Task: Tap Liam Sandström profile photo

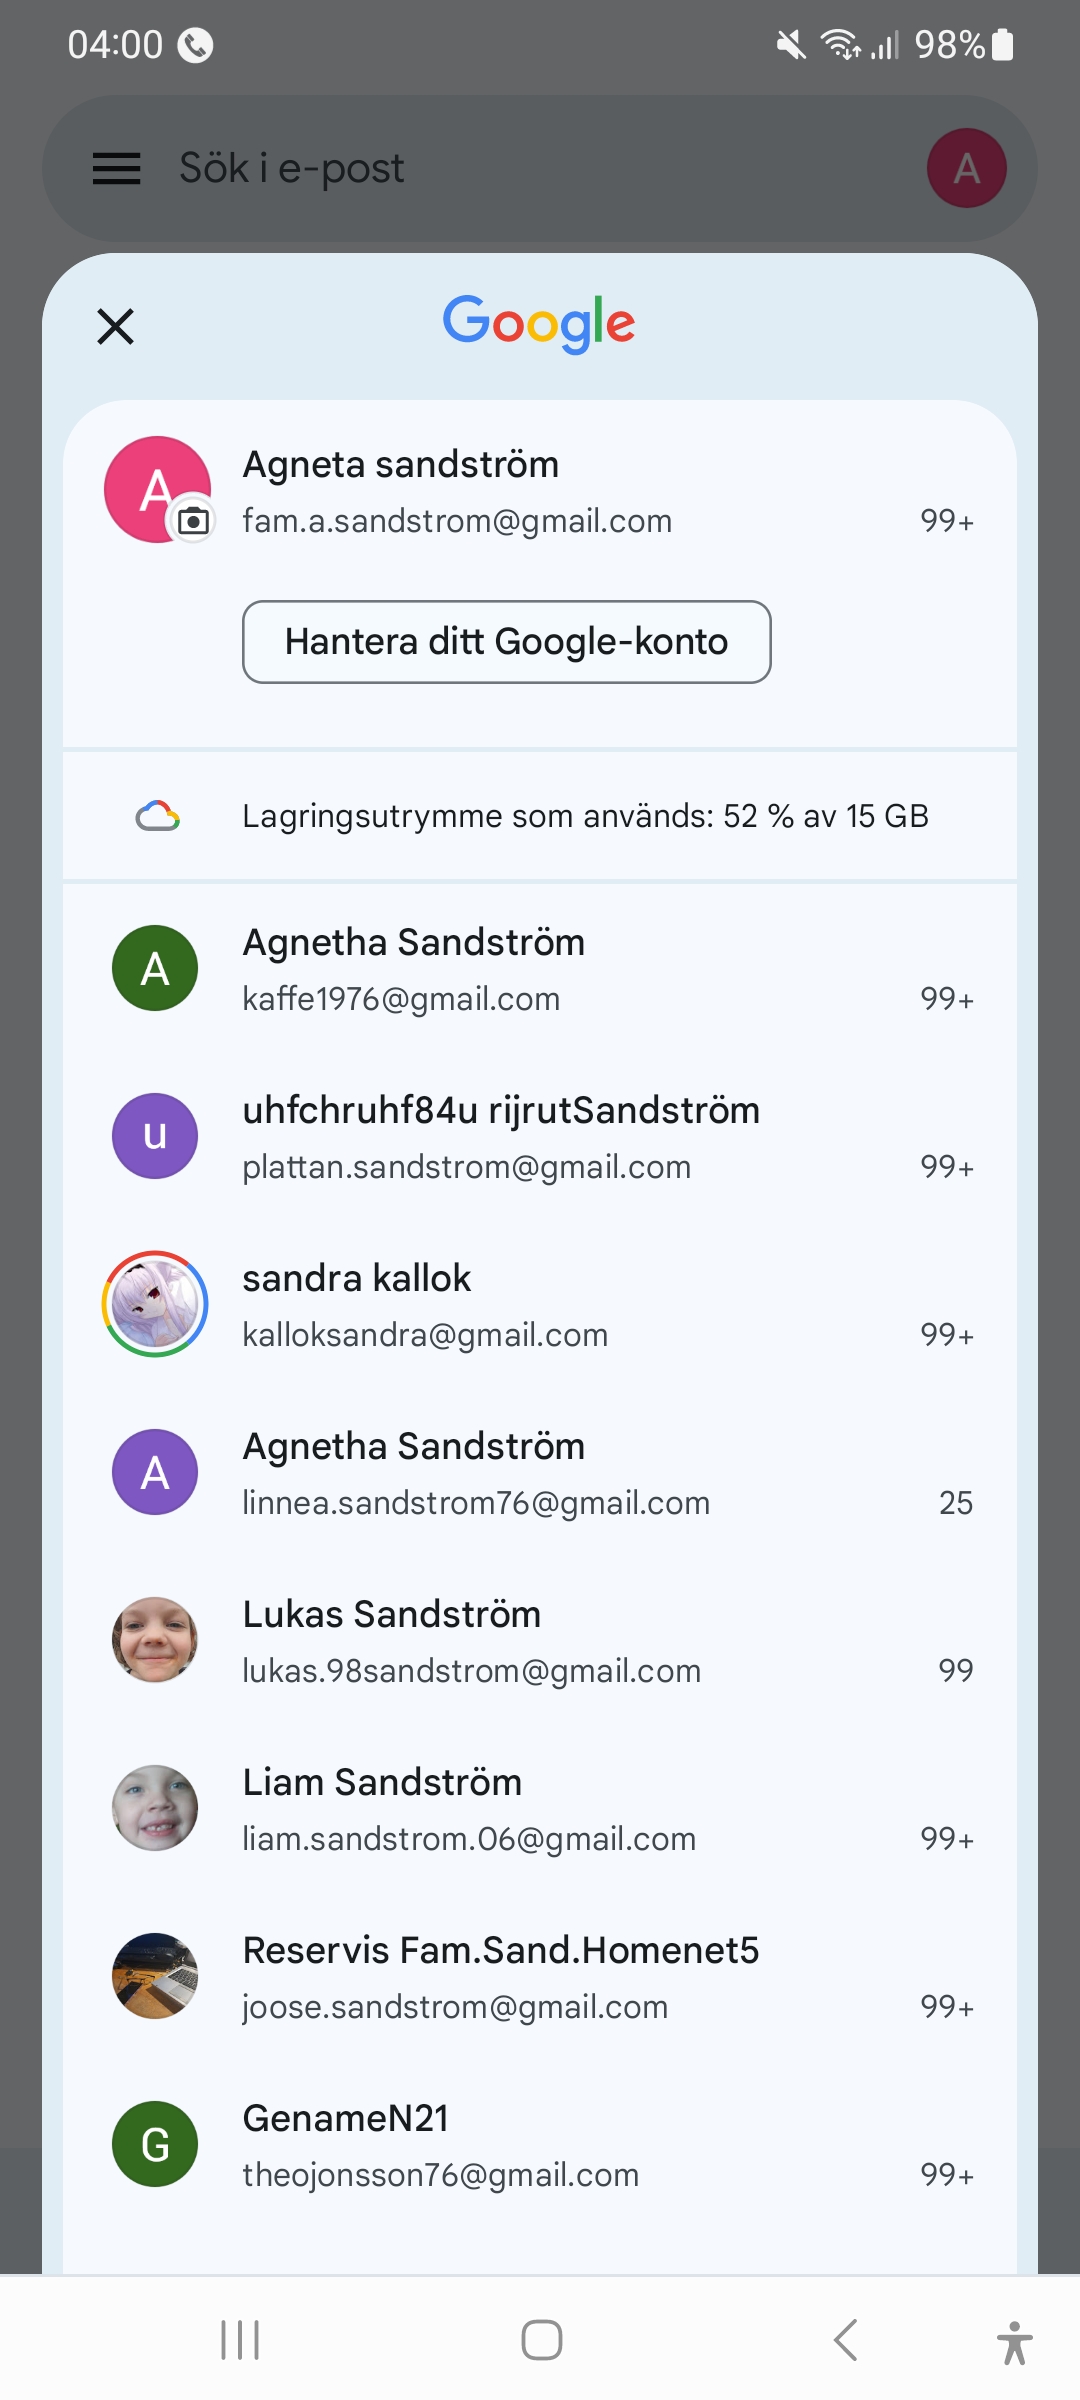Action: click(x=155, y=1808)
